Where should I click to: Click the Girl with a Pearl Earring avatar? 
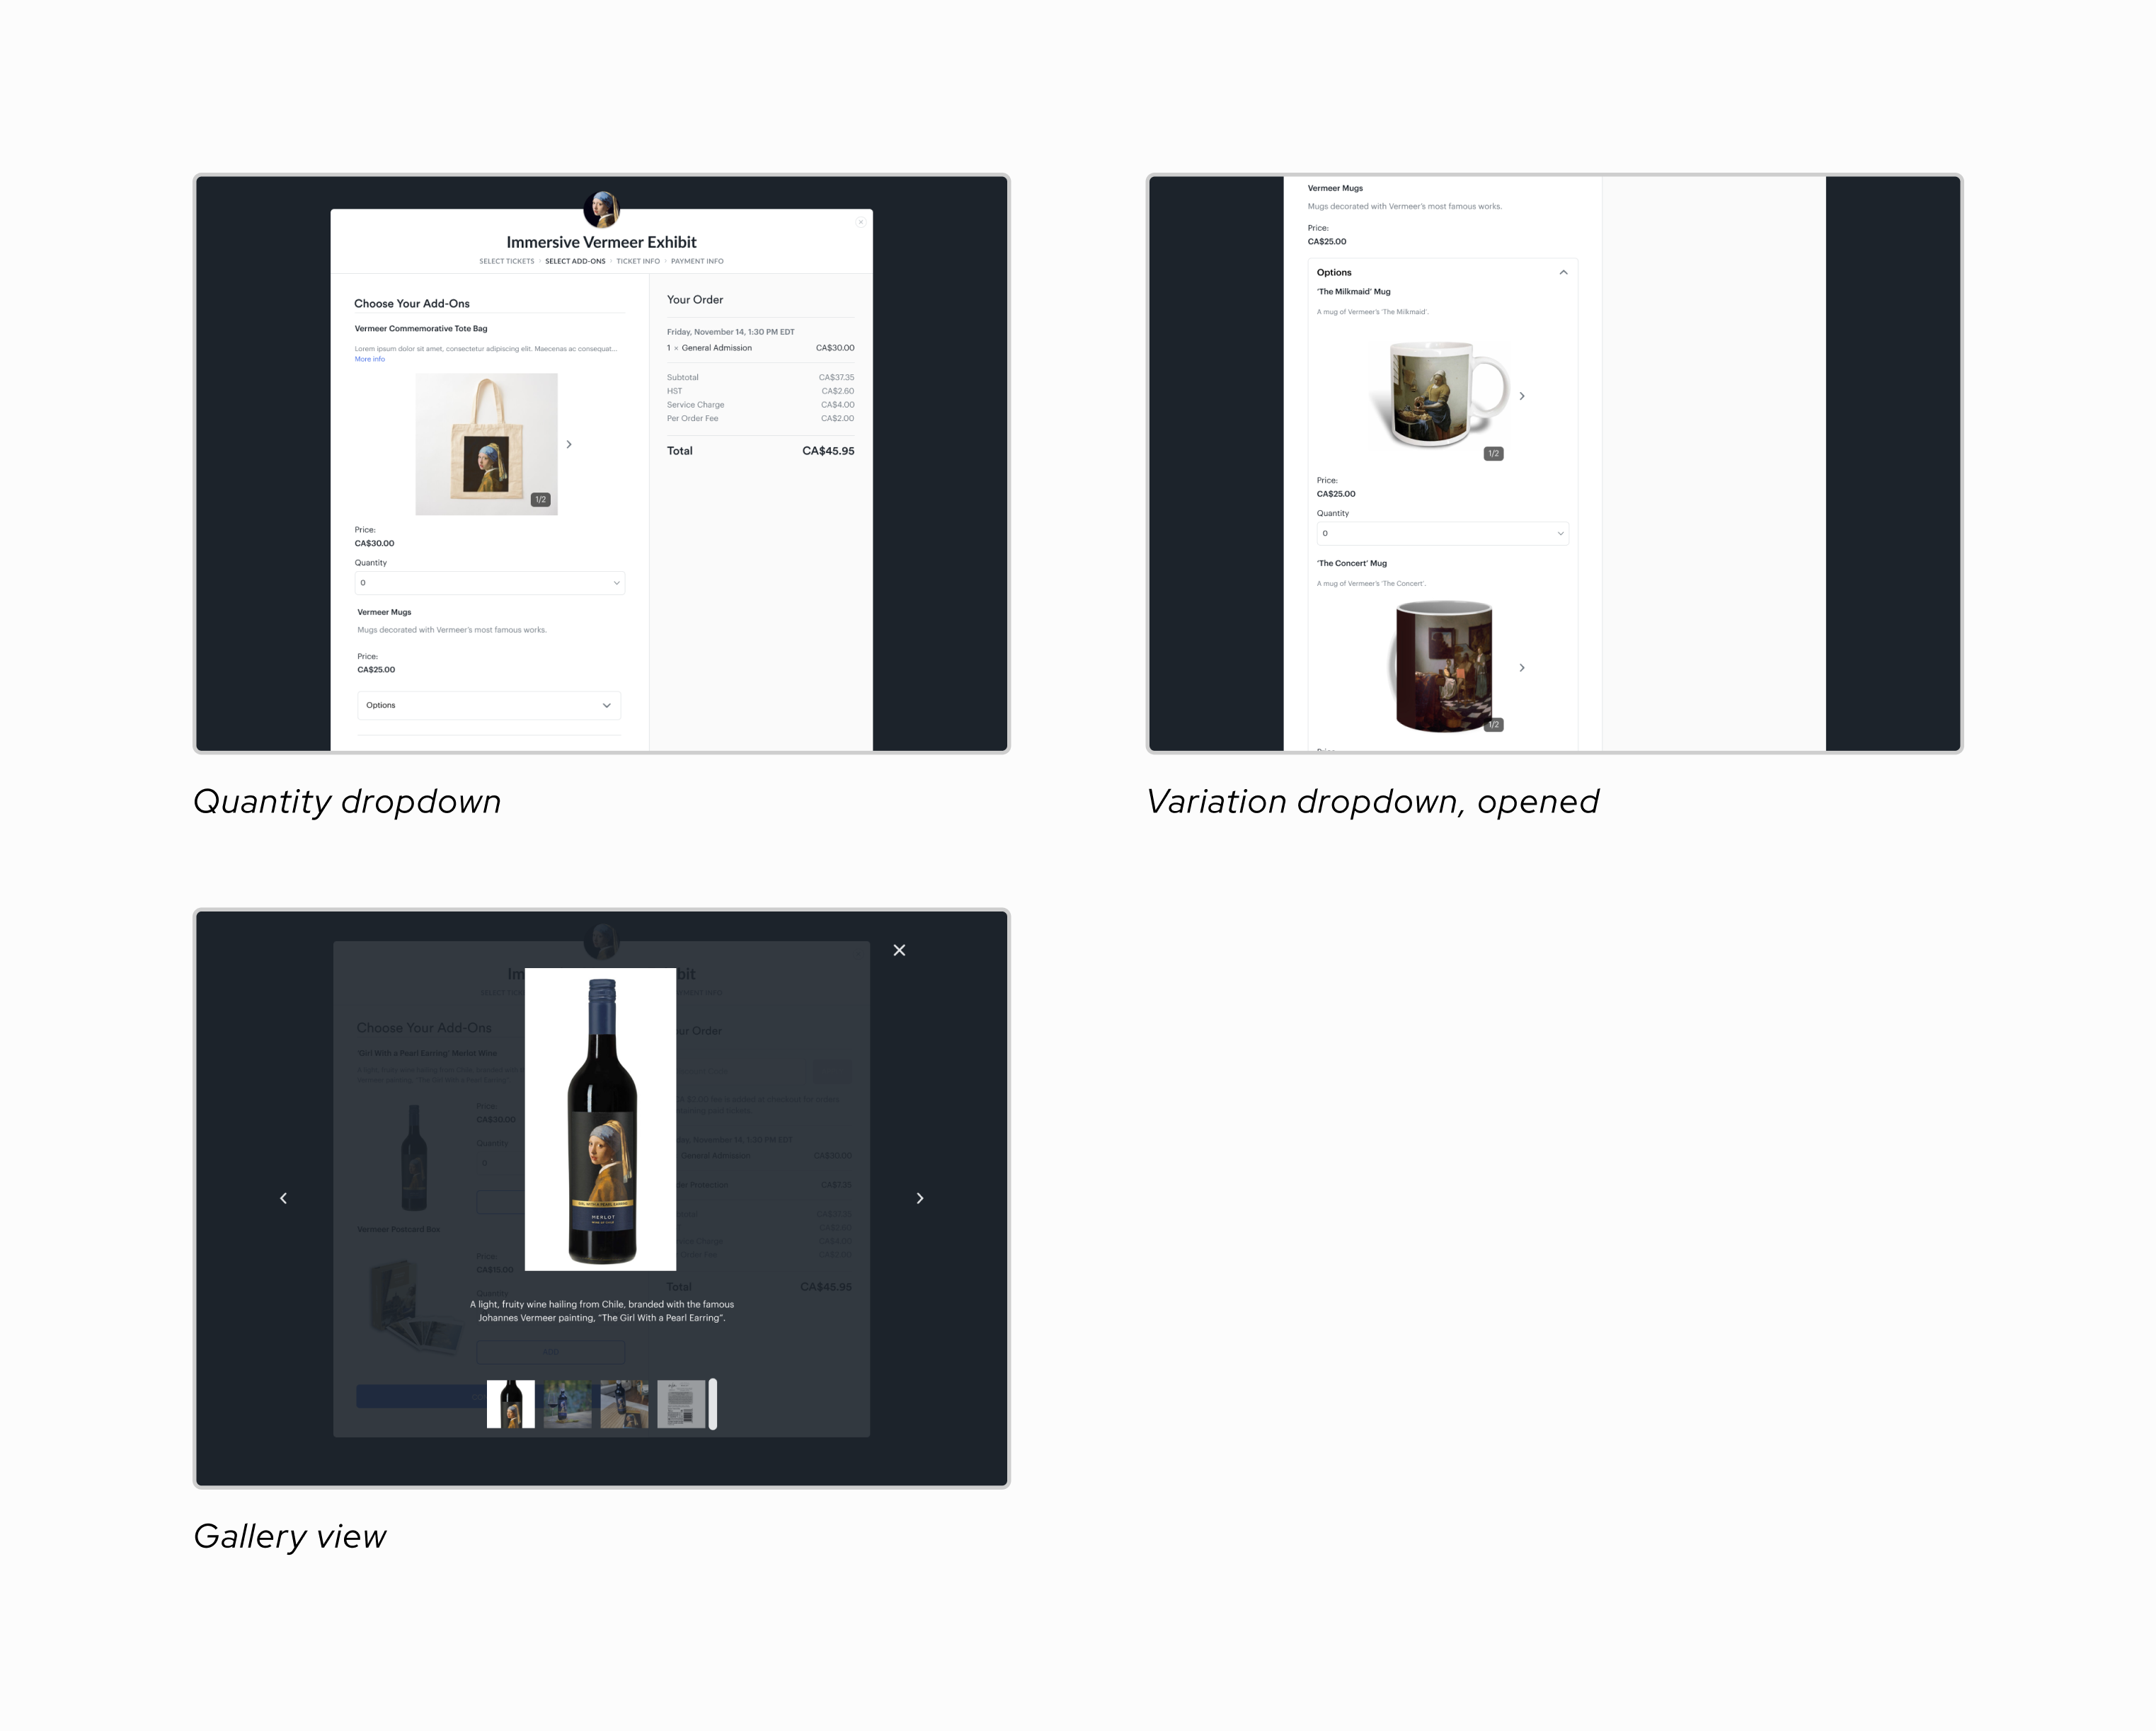pyautogui.click(x=602, y=209)
